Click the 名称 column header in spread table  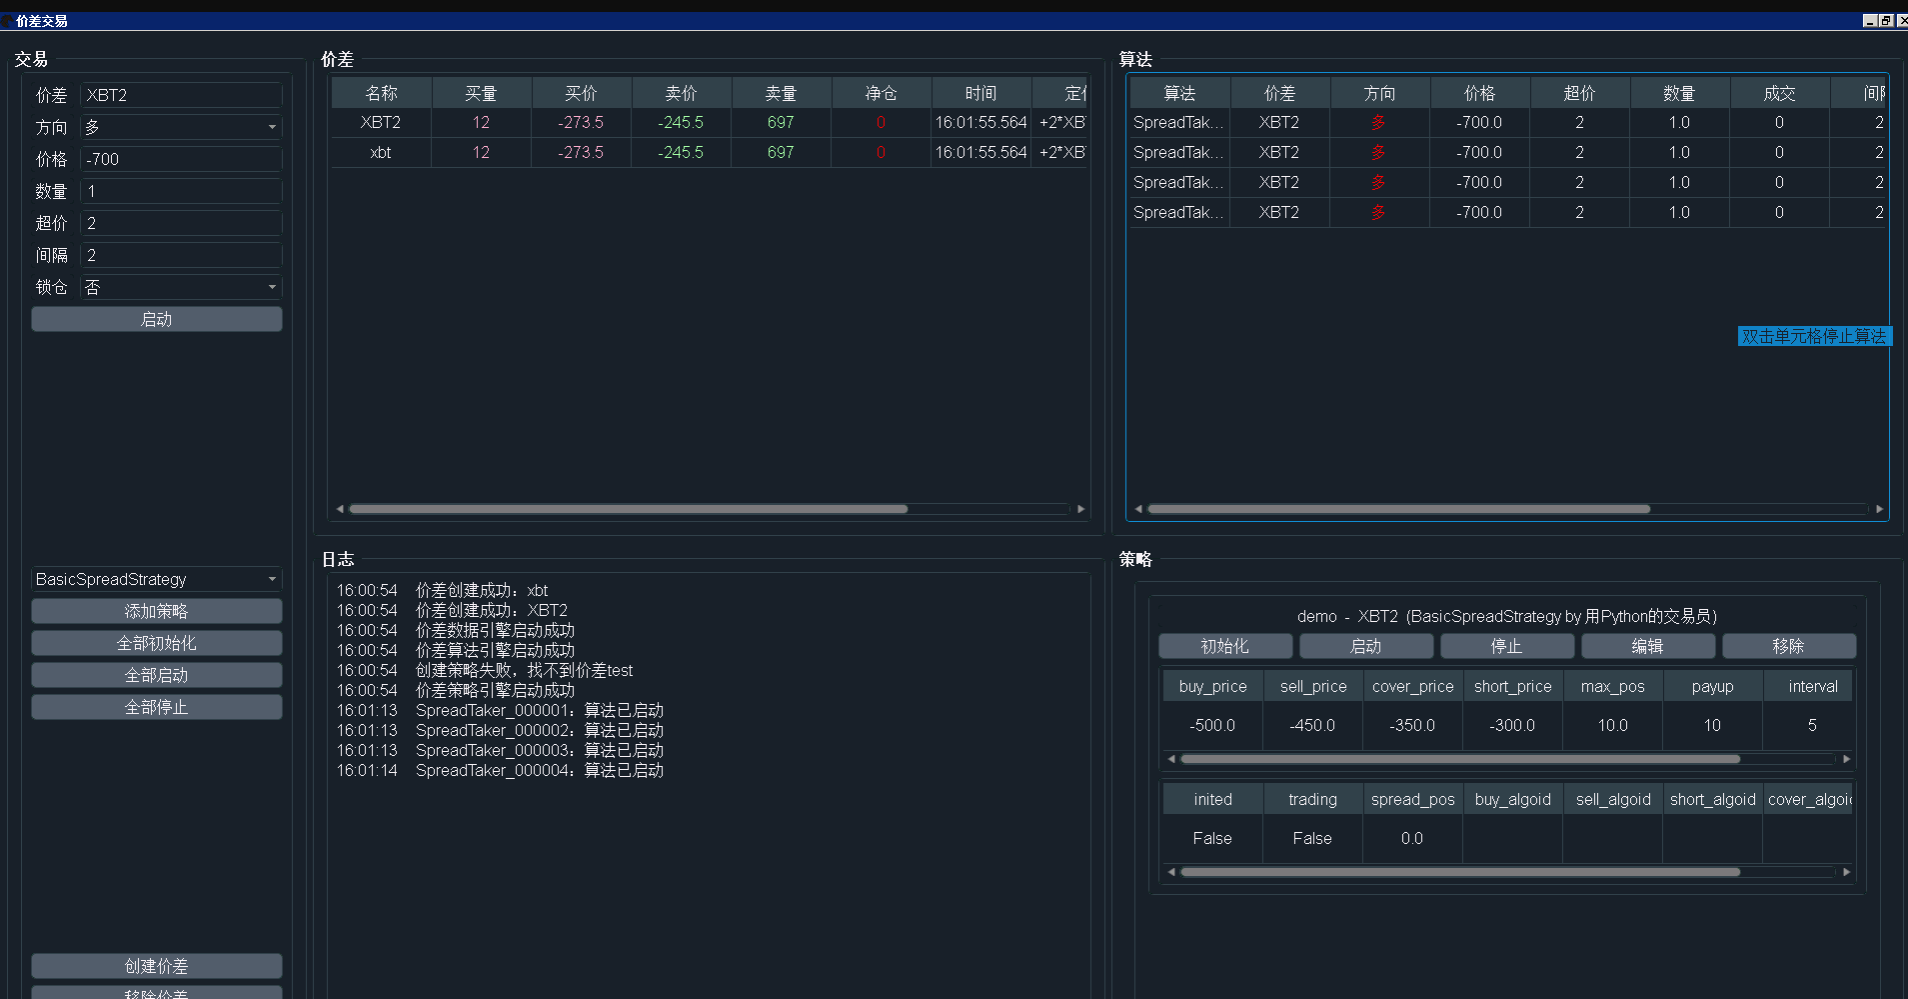[381, 93]
